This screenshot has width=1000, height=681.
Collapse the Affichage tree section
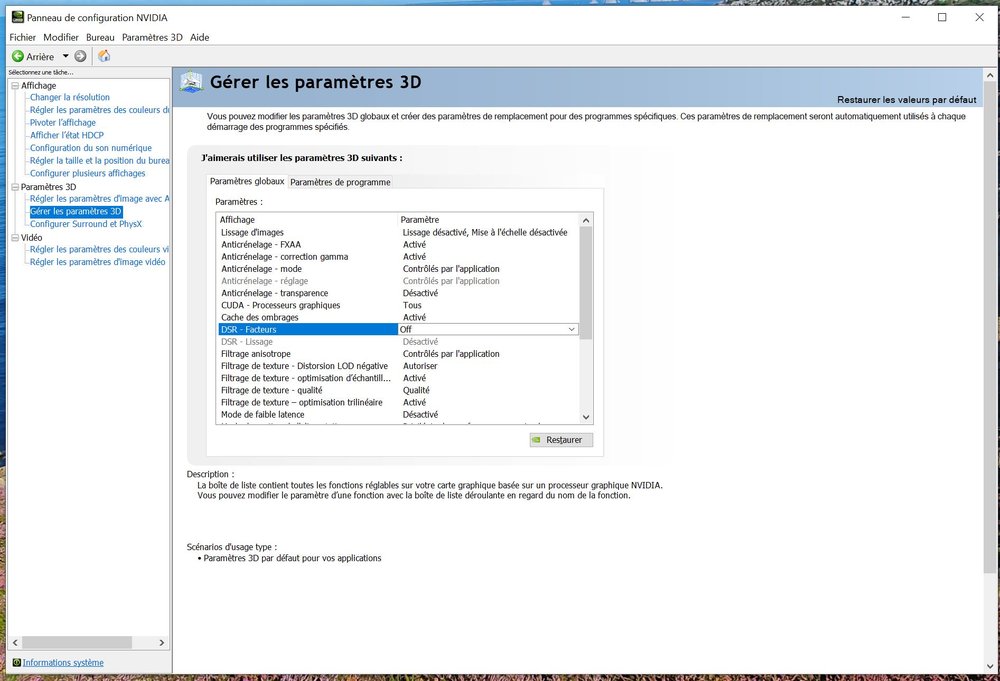pyautogui.click(x=15, y=85)
